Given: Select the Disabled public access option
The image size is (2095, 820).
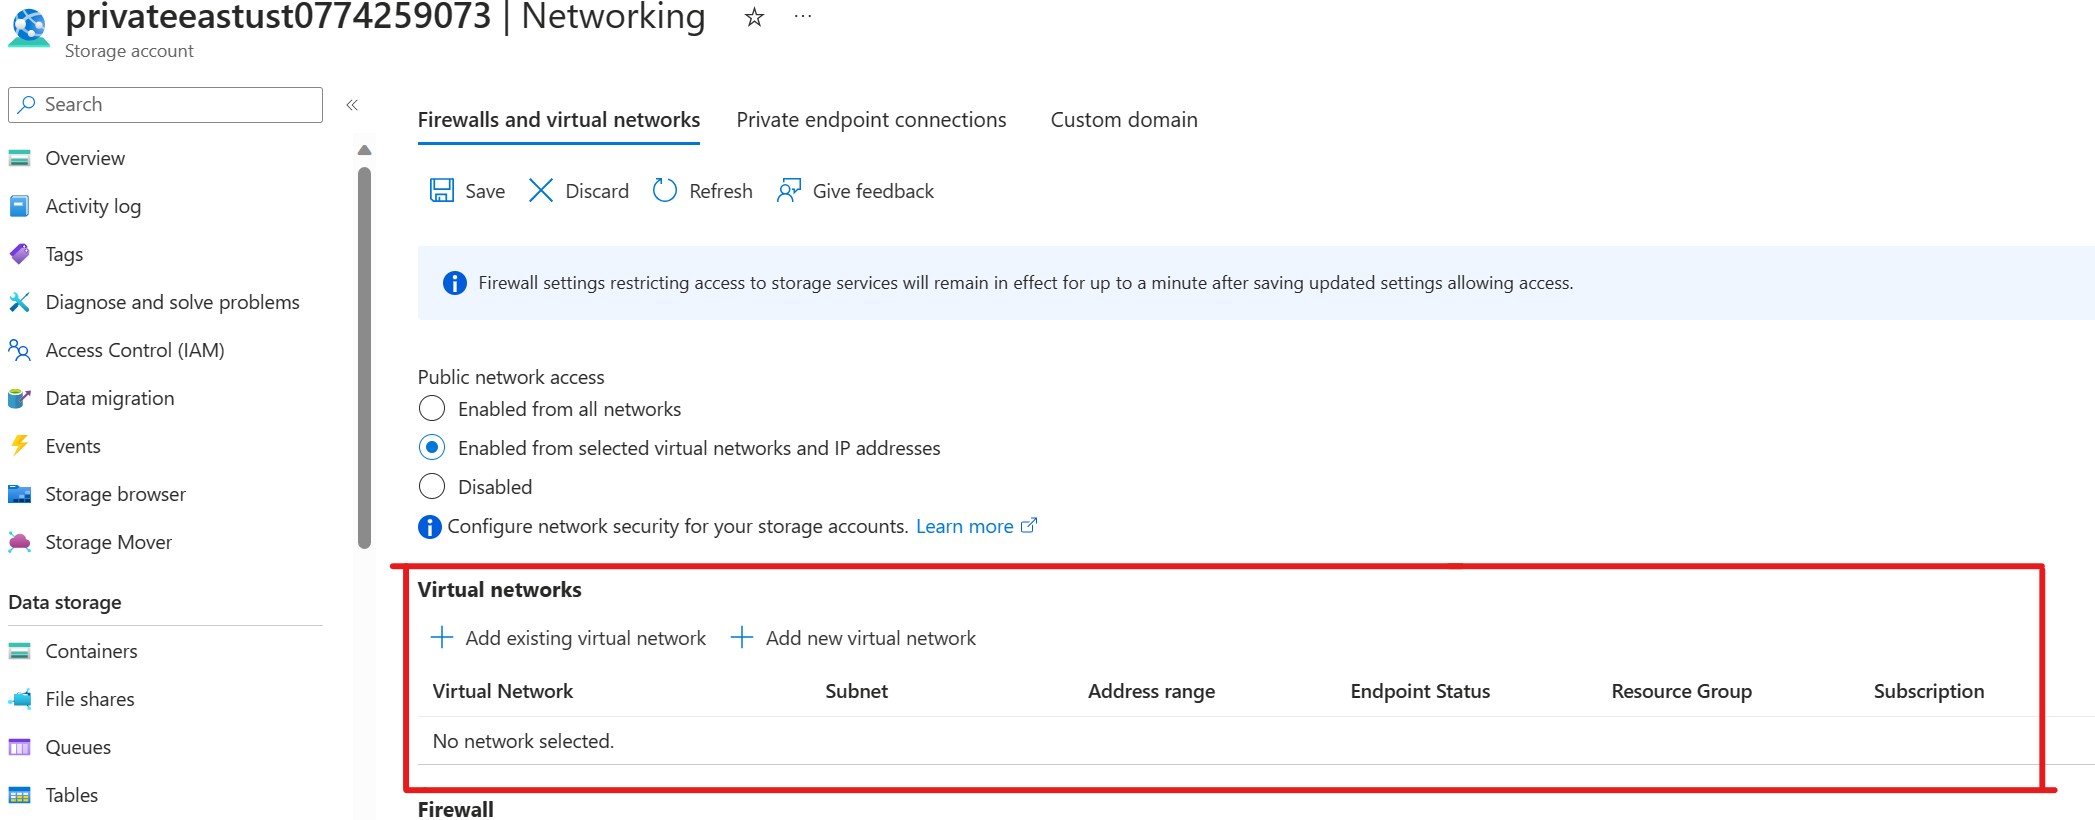Looking at the screenshot, I should (x=432, y=487).
